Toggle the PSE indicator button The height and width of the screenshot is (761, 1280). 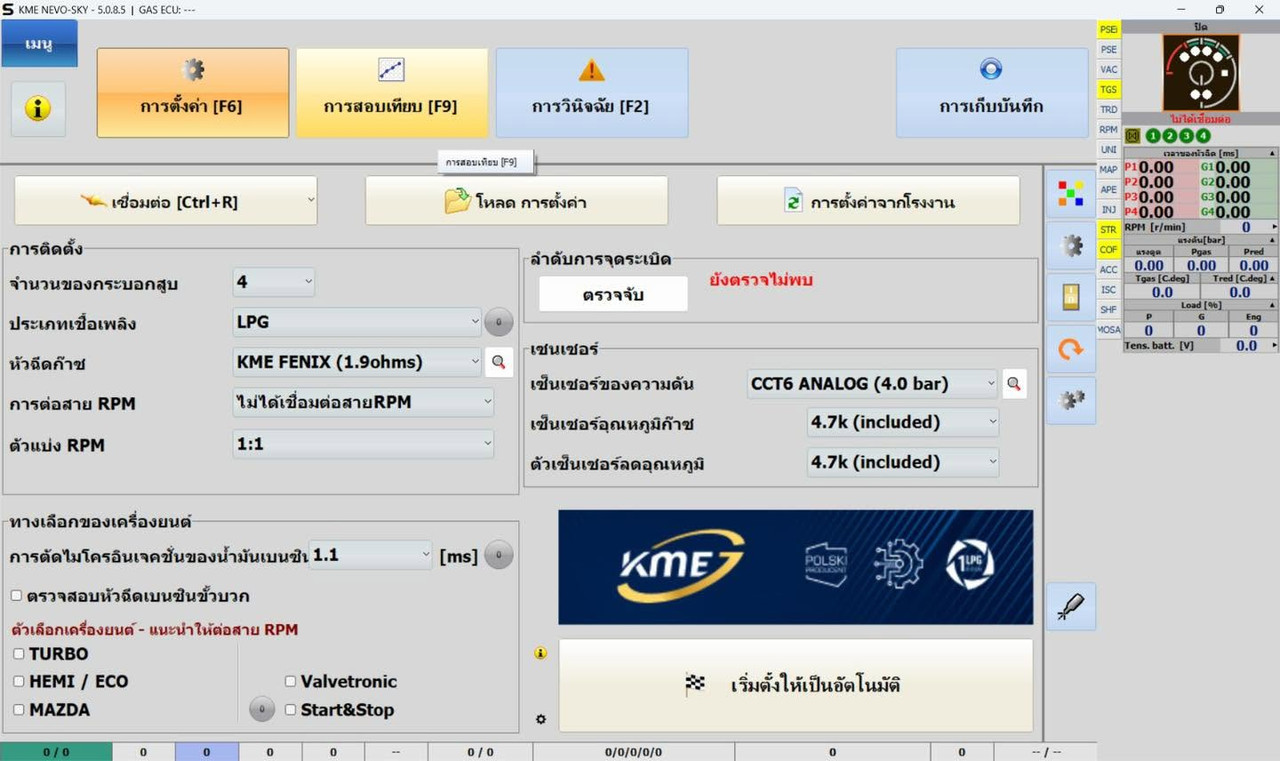tap(1109, 49)
